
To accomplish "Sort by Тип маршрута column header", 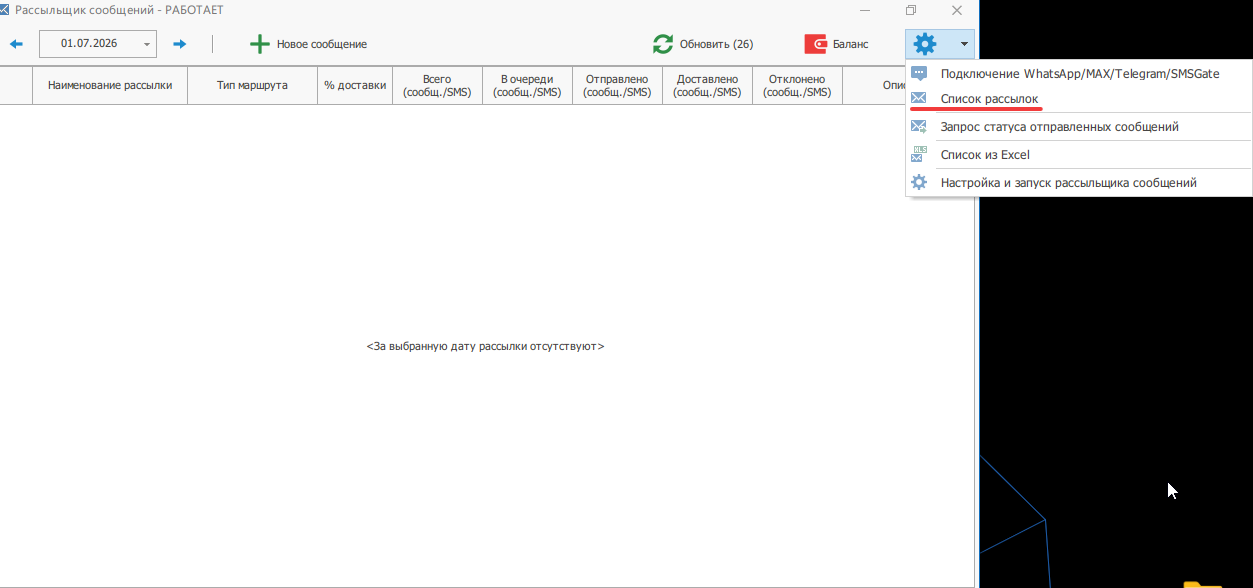I will (x=252, y=86).
